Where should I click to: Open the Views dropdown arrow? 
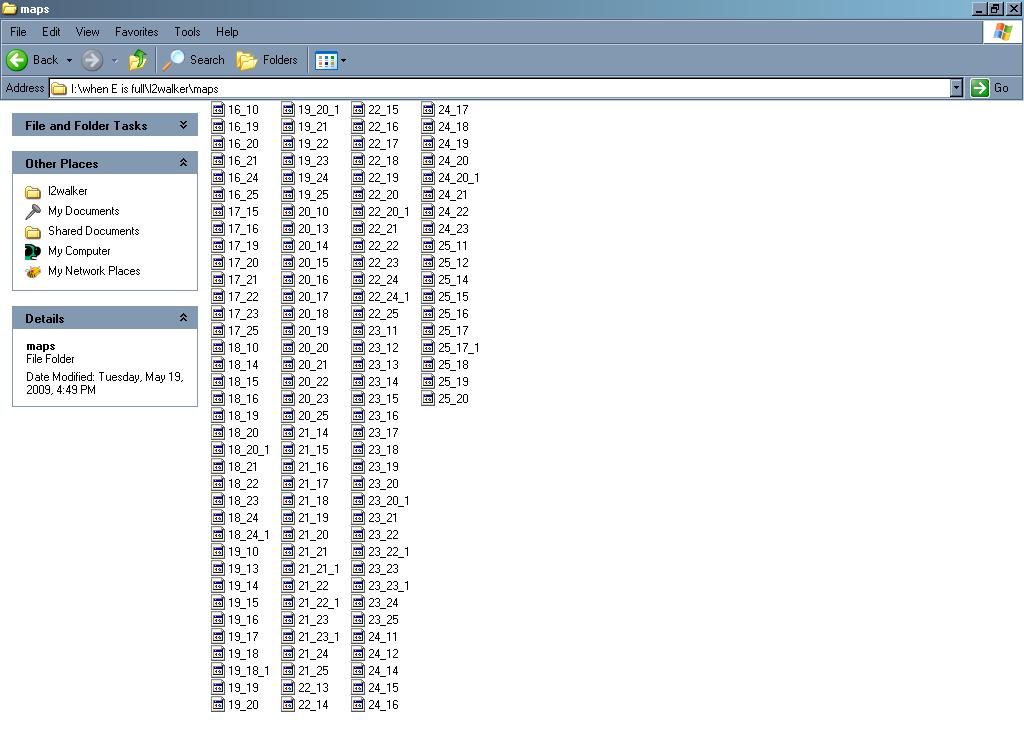[x=344, y=61]
